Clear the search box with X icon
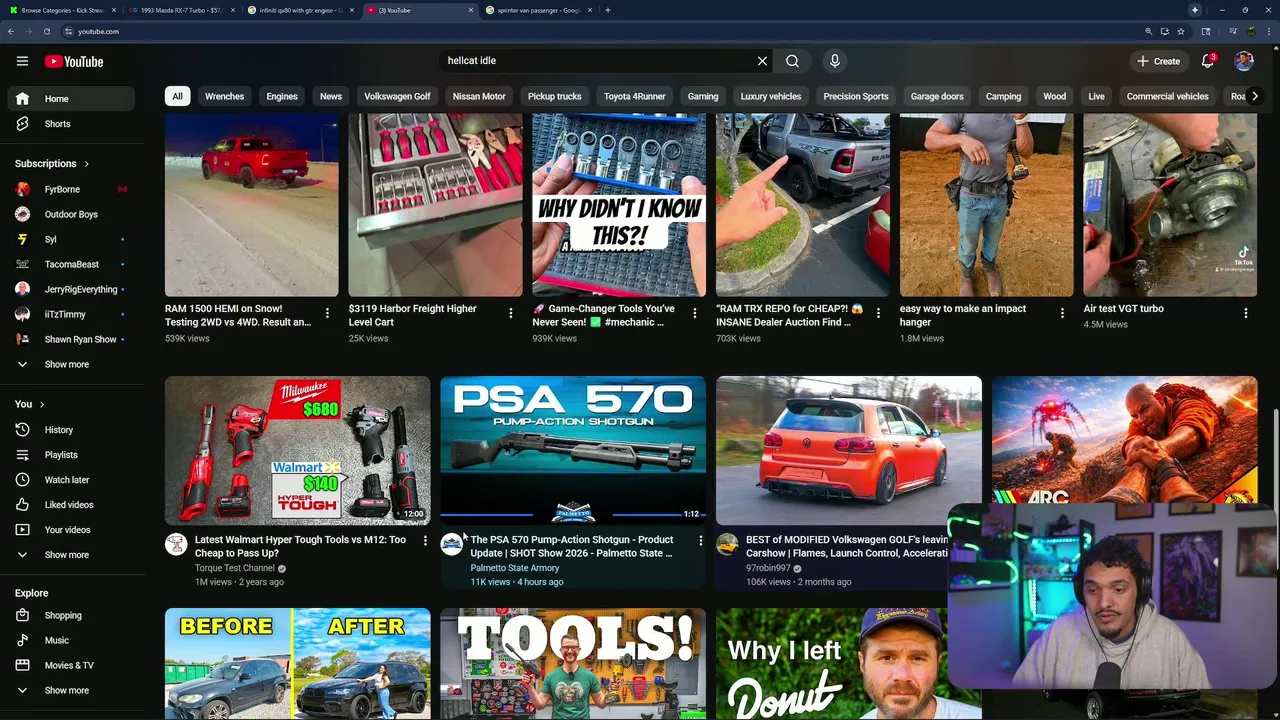This screenshot has height=720, width=1280. [x=762, y=61]
